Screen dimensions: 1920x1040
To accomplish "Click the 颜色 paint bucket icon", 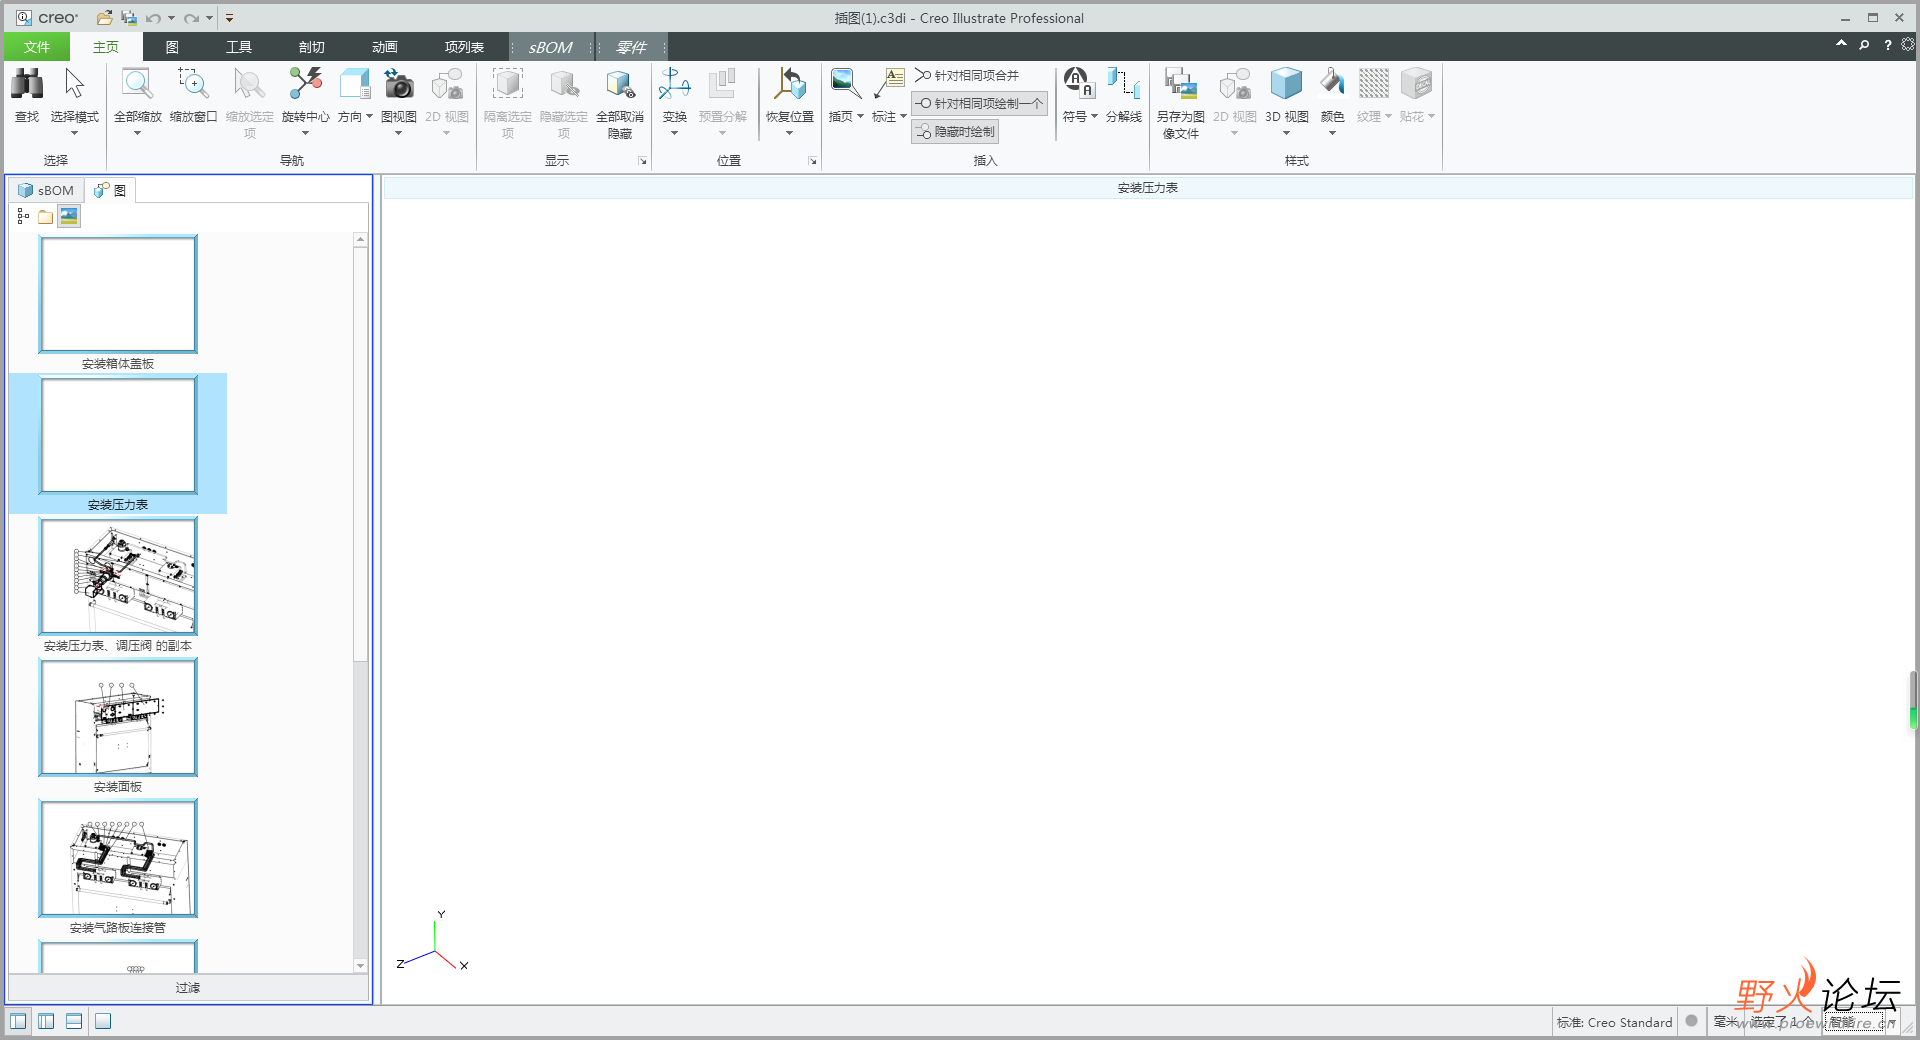I will (x=1332, y=84).
